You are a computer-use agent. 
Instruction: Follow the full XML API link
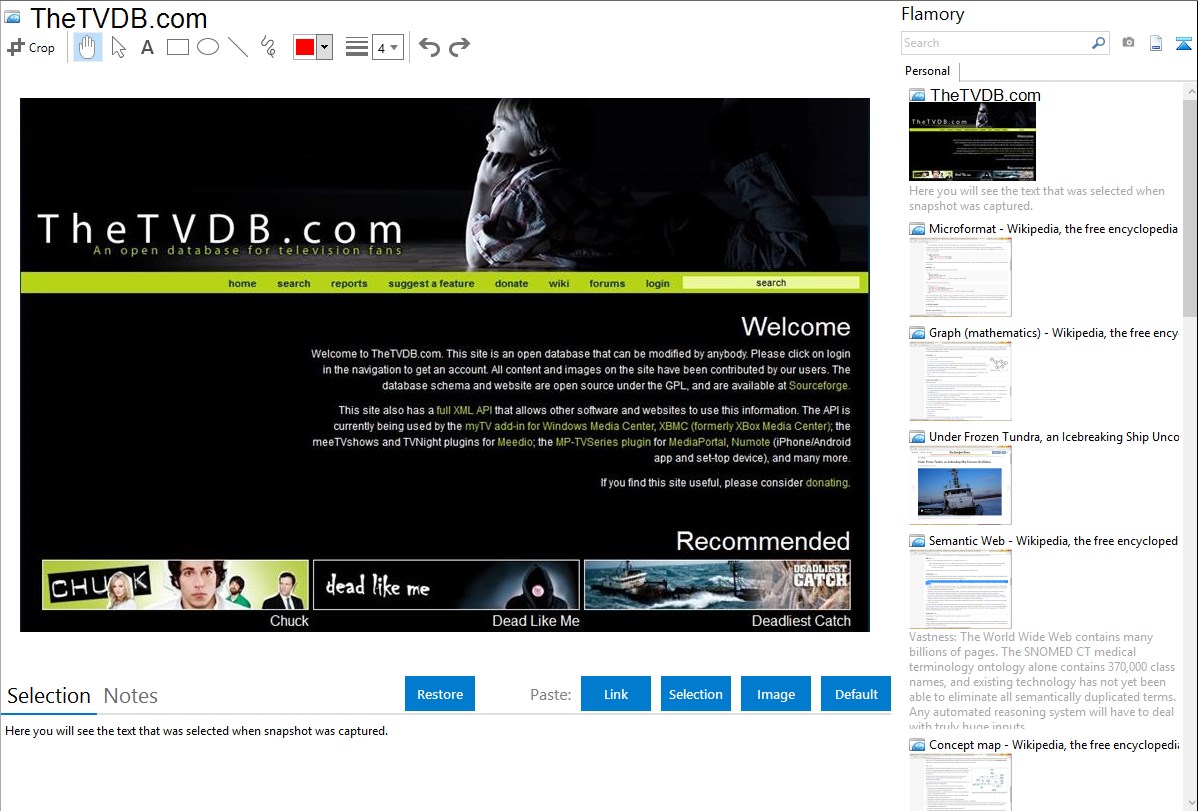(x=464, y=410)
